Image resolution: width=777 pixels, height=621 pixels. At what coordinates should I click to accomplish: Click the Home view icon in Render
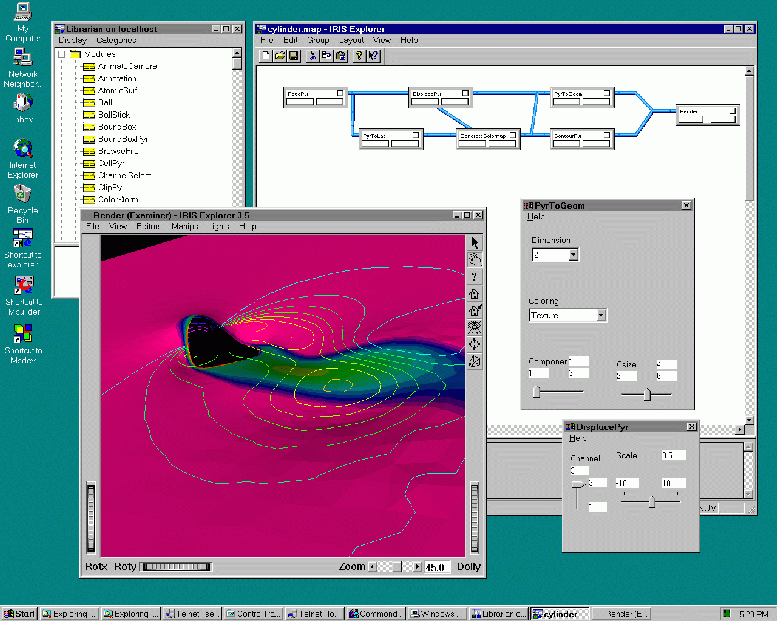[x=475, y=293]
